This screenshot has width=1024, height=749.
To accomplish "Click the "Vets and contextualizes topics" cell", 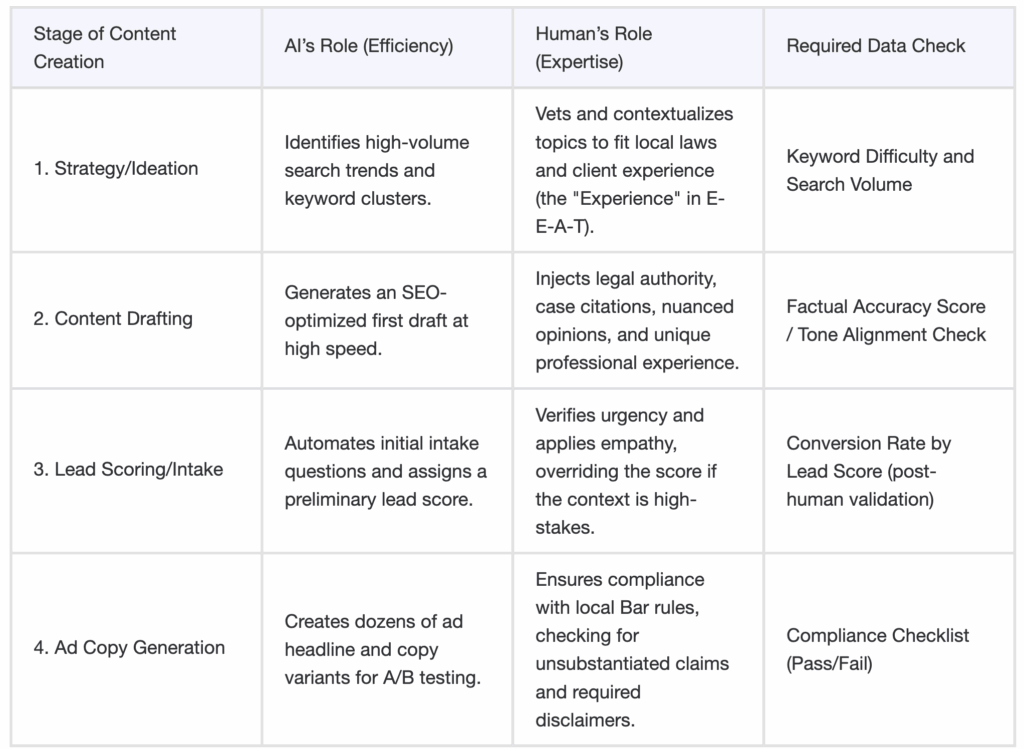I will click(x=633, y=170).
